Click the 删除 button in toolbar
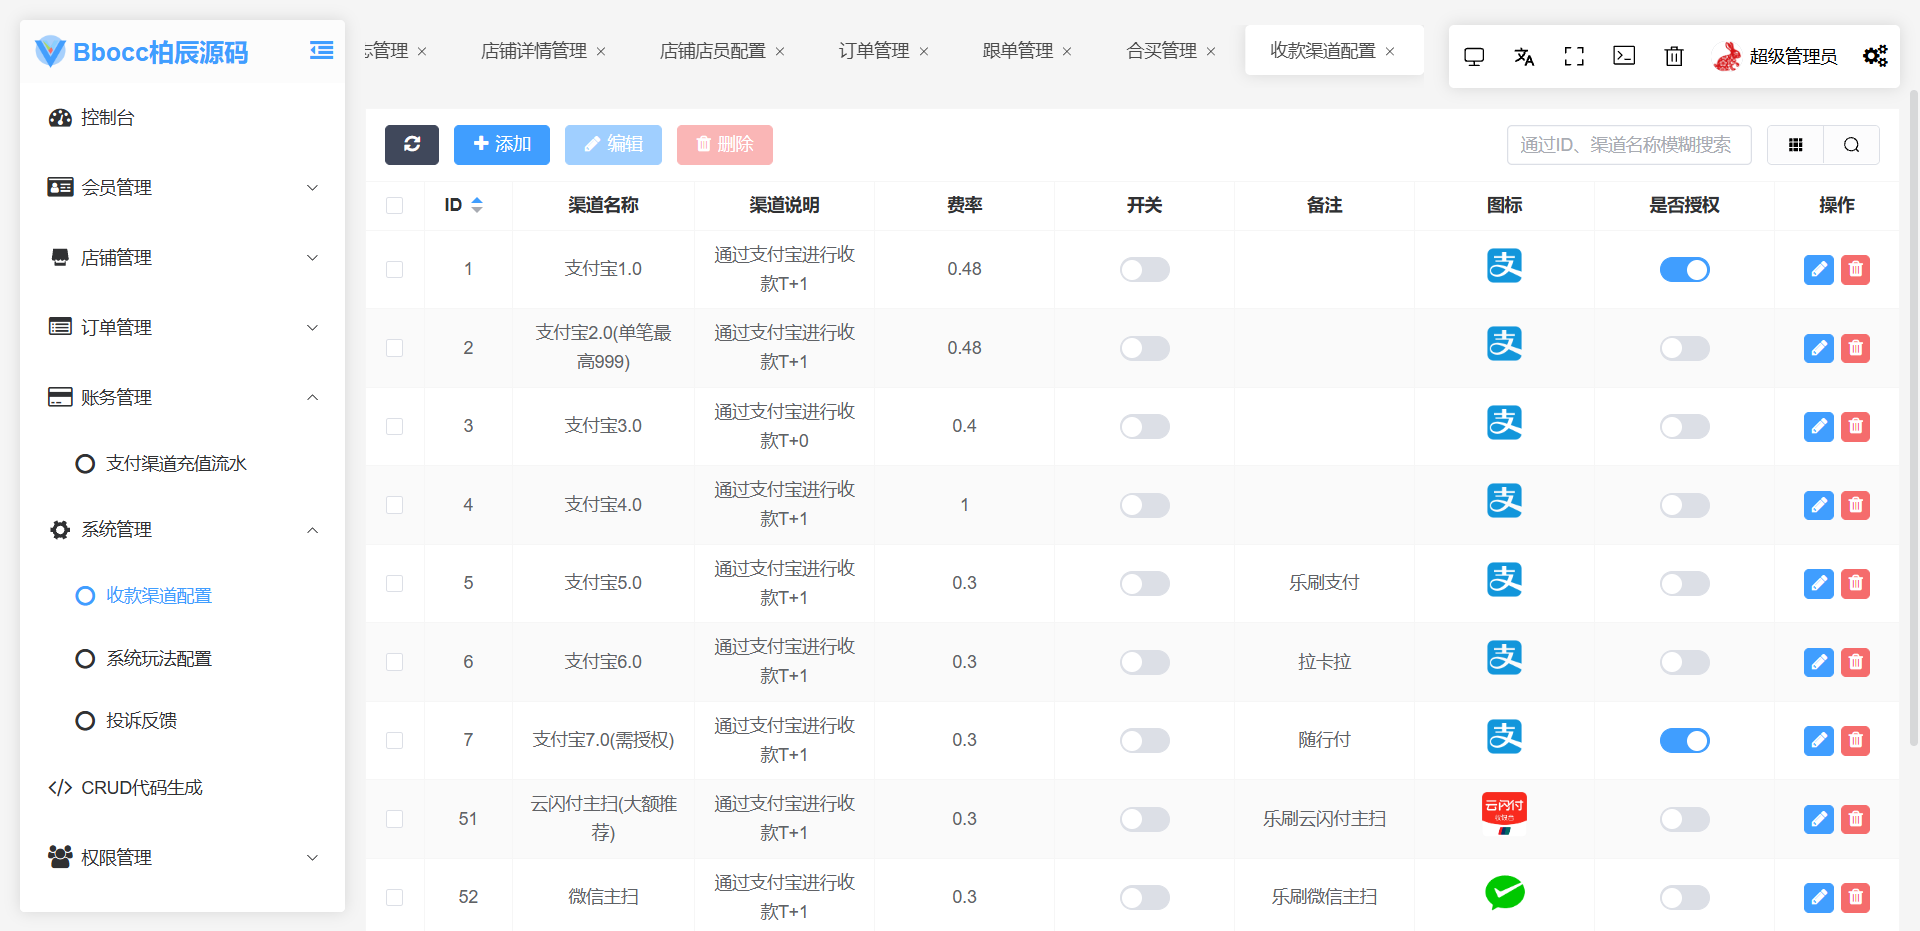Image resolution: width=1920 pixels, height=931 pixels. click(x=725, y=145)
